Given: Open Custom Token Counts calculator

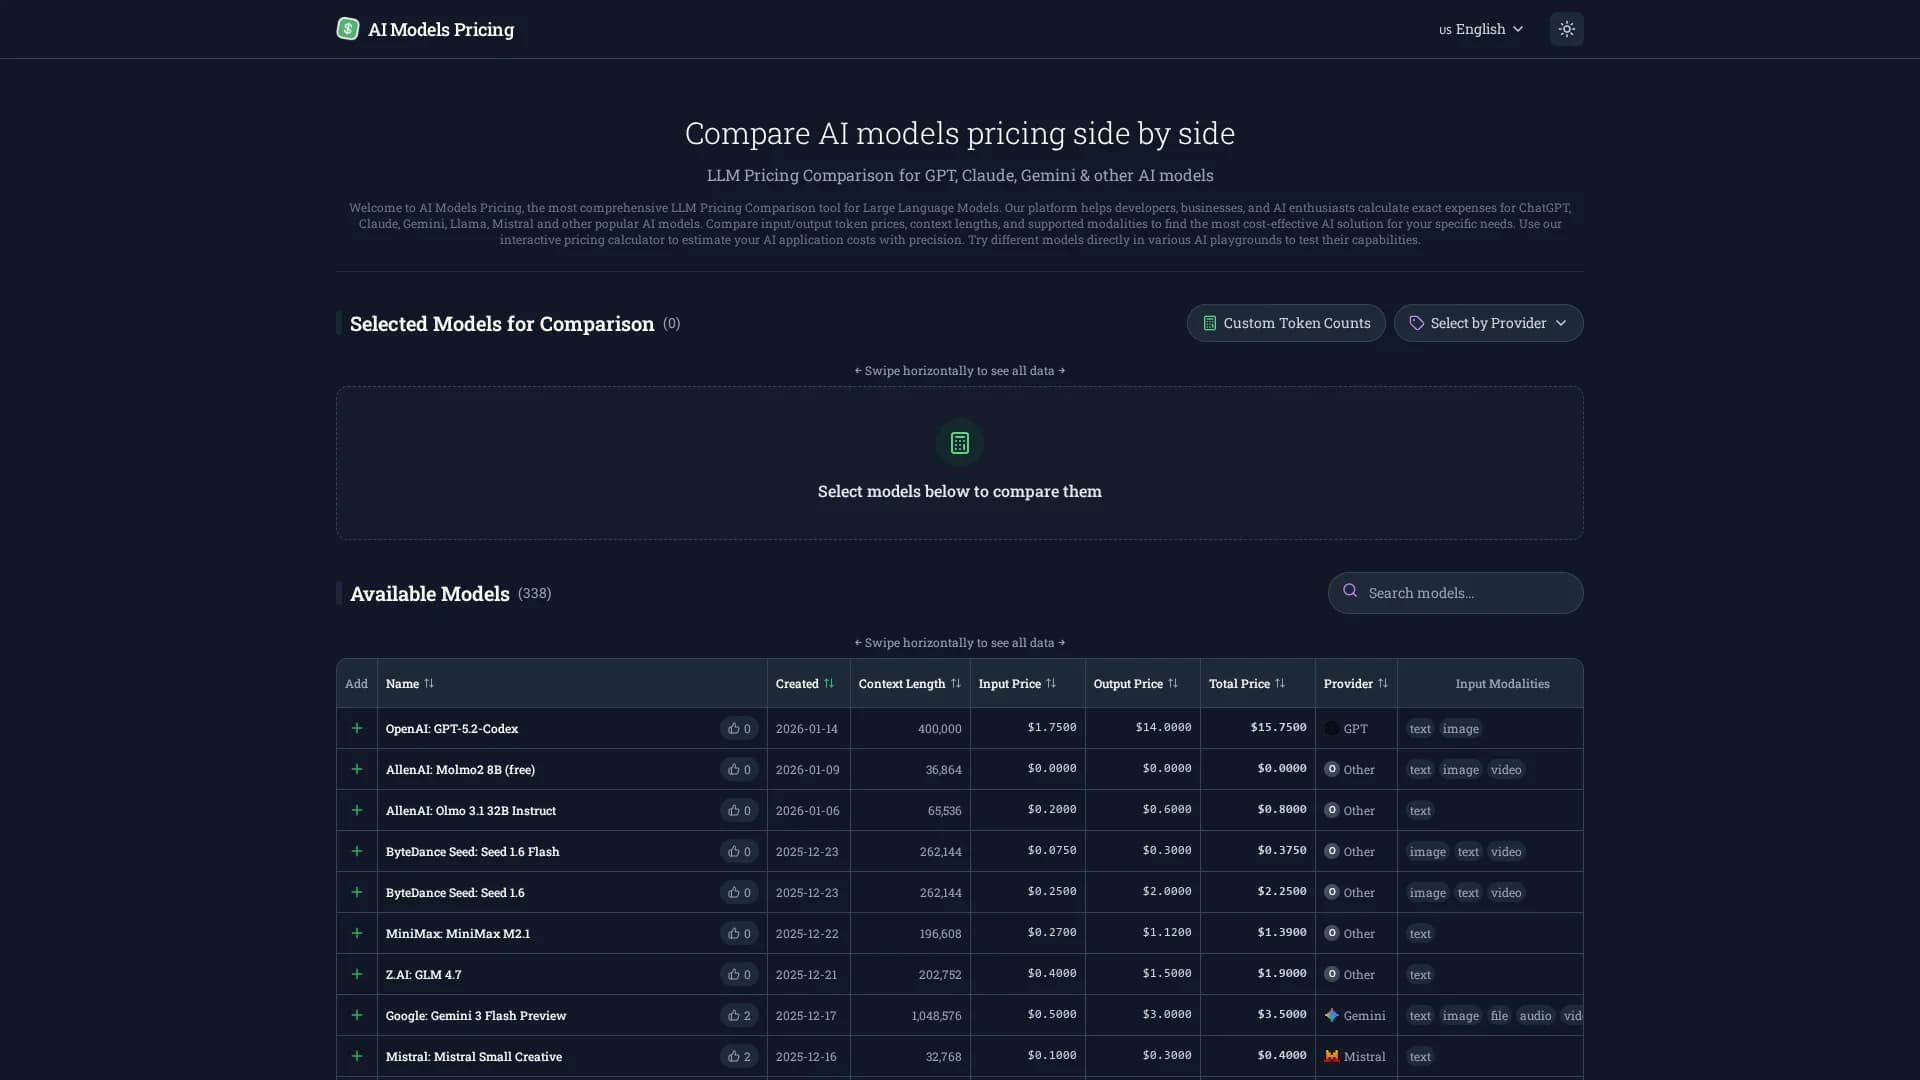Looking at the screenshot, I should (x=1286, y=323).
